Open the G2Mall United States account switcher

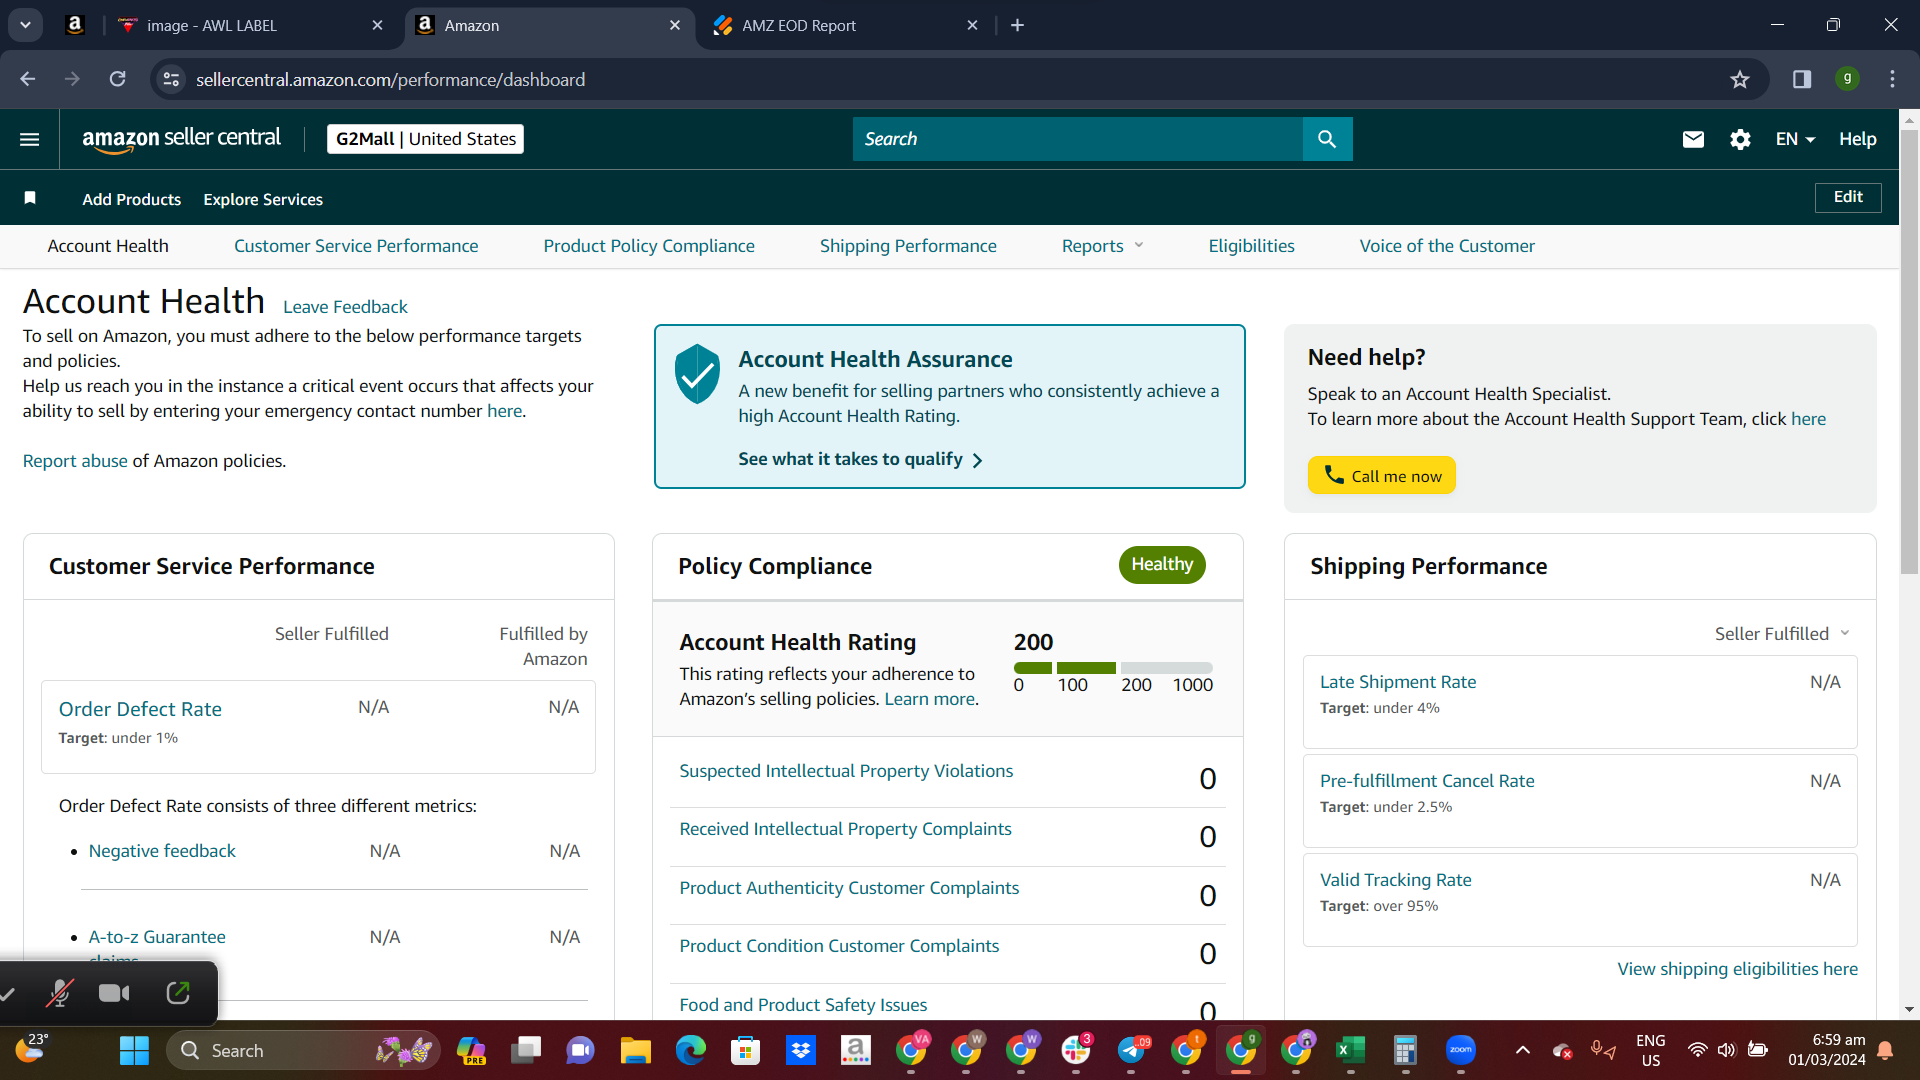tap(426, 139)
